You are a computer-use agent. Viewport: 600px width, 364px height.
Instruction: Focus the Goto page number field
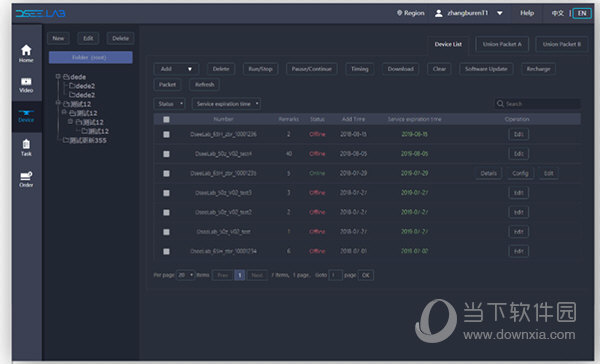[336, 275]
